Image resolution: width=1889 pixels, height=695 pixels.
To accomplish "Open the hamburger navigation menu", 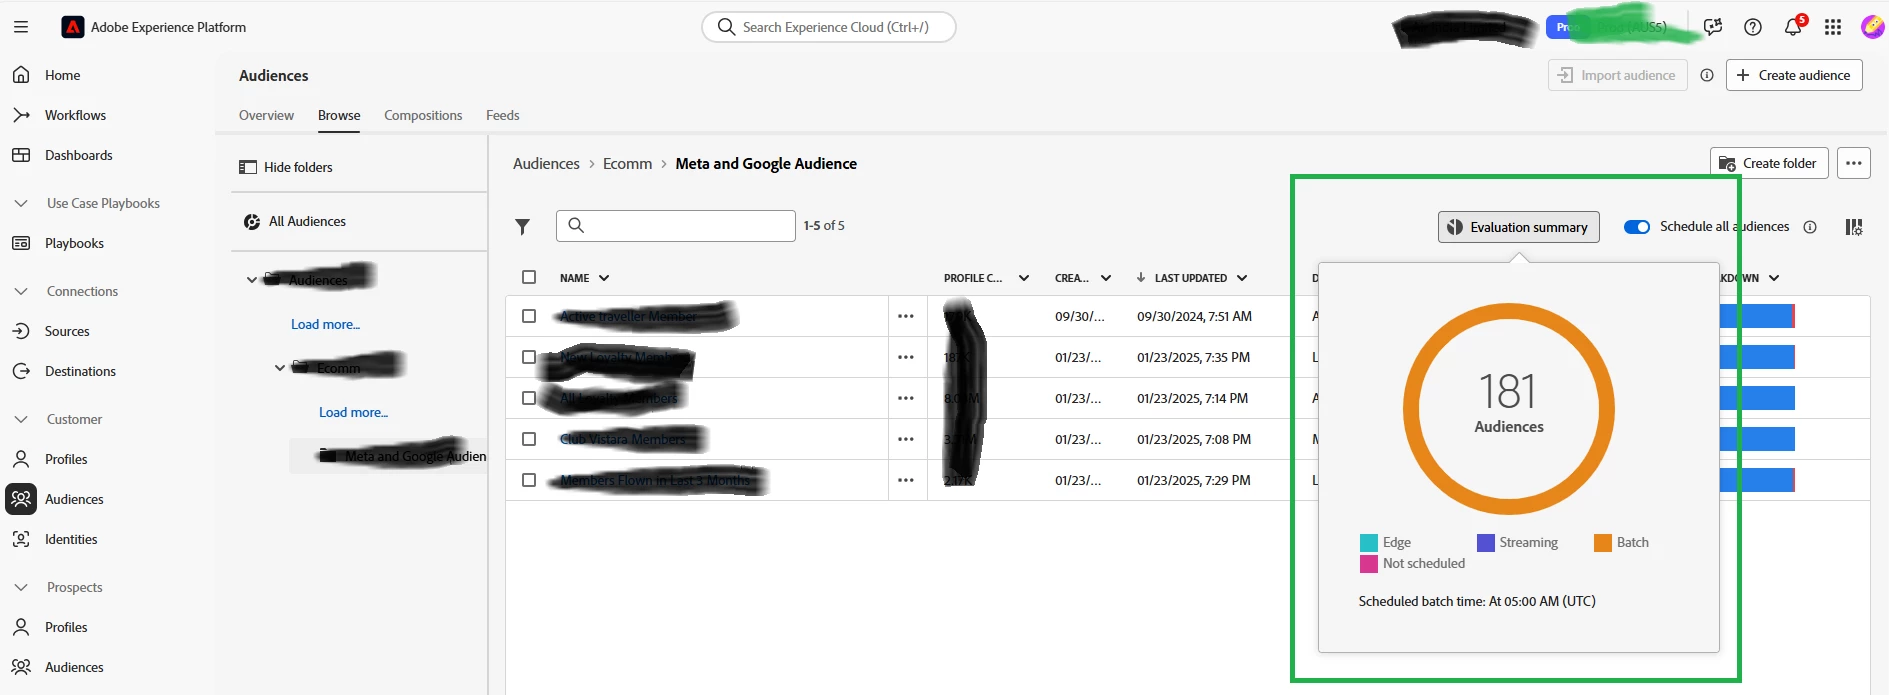I will [20, 27].
